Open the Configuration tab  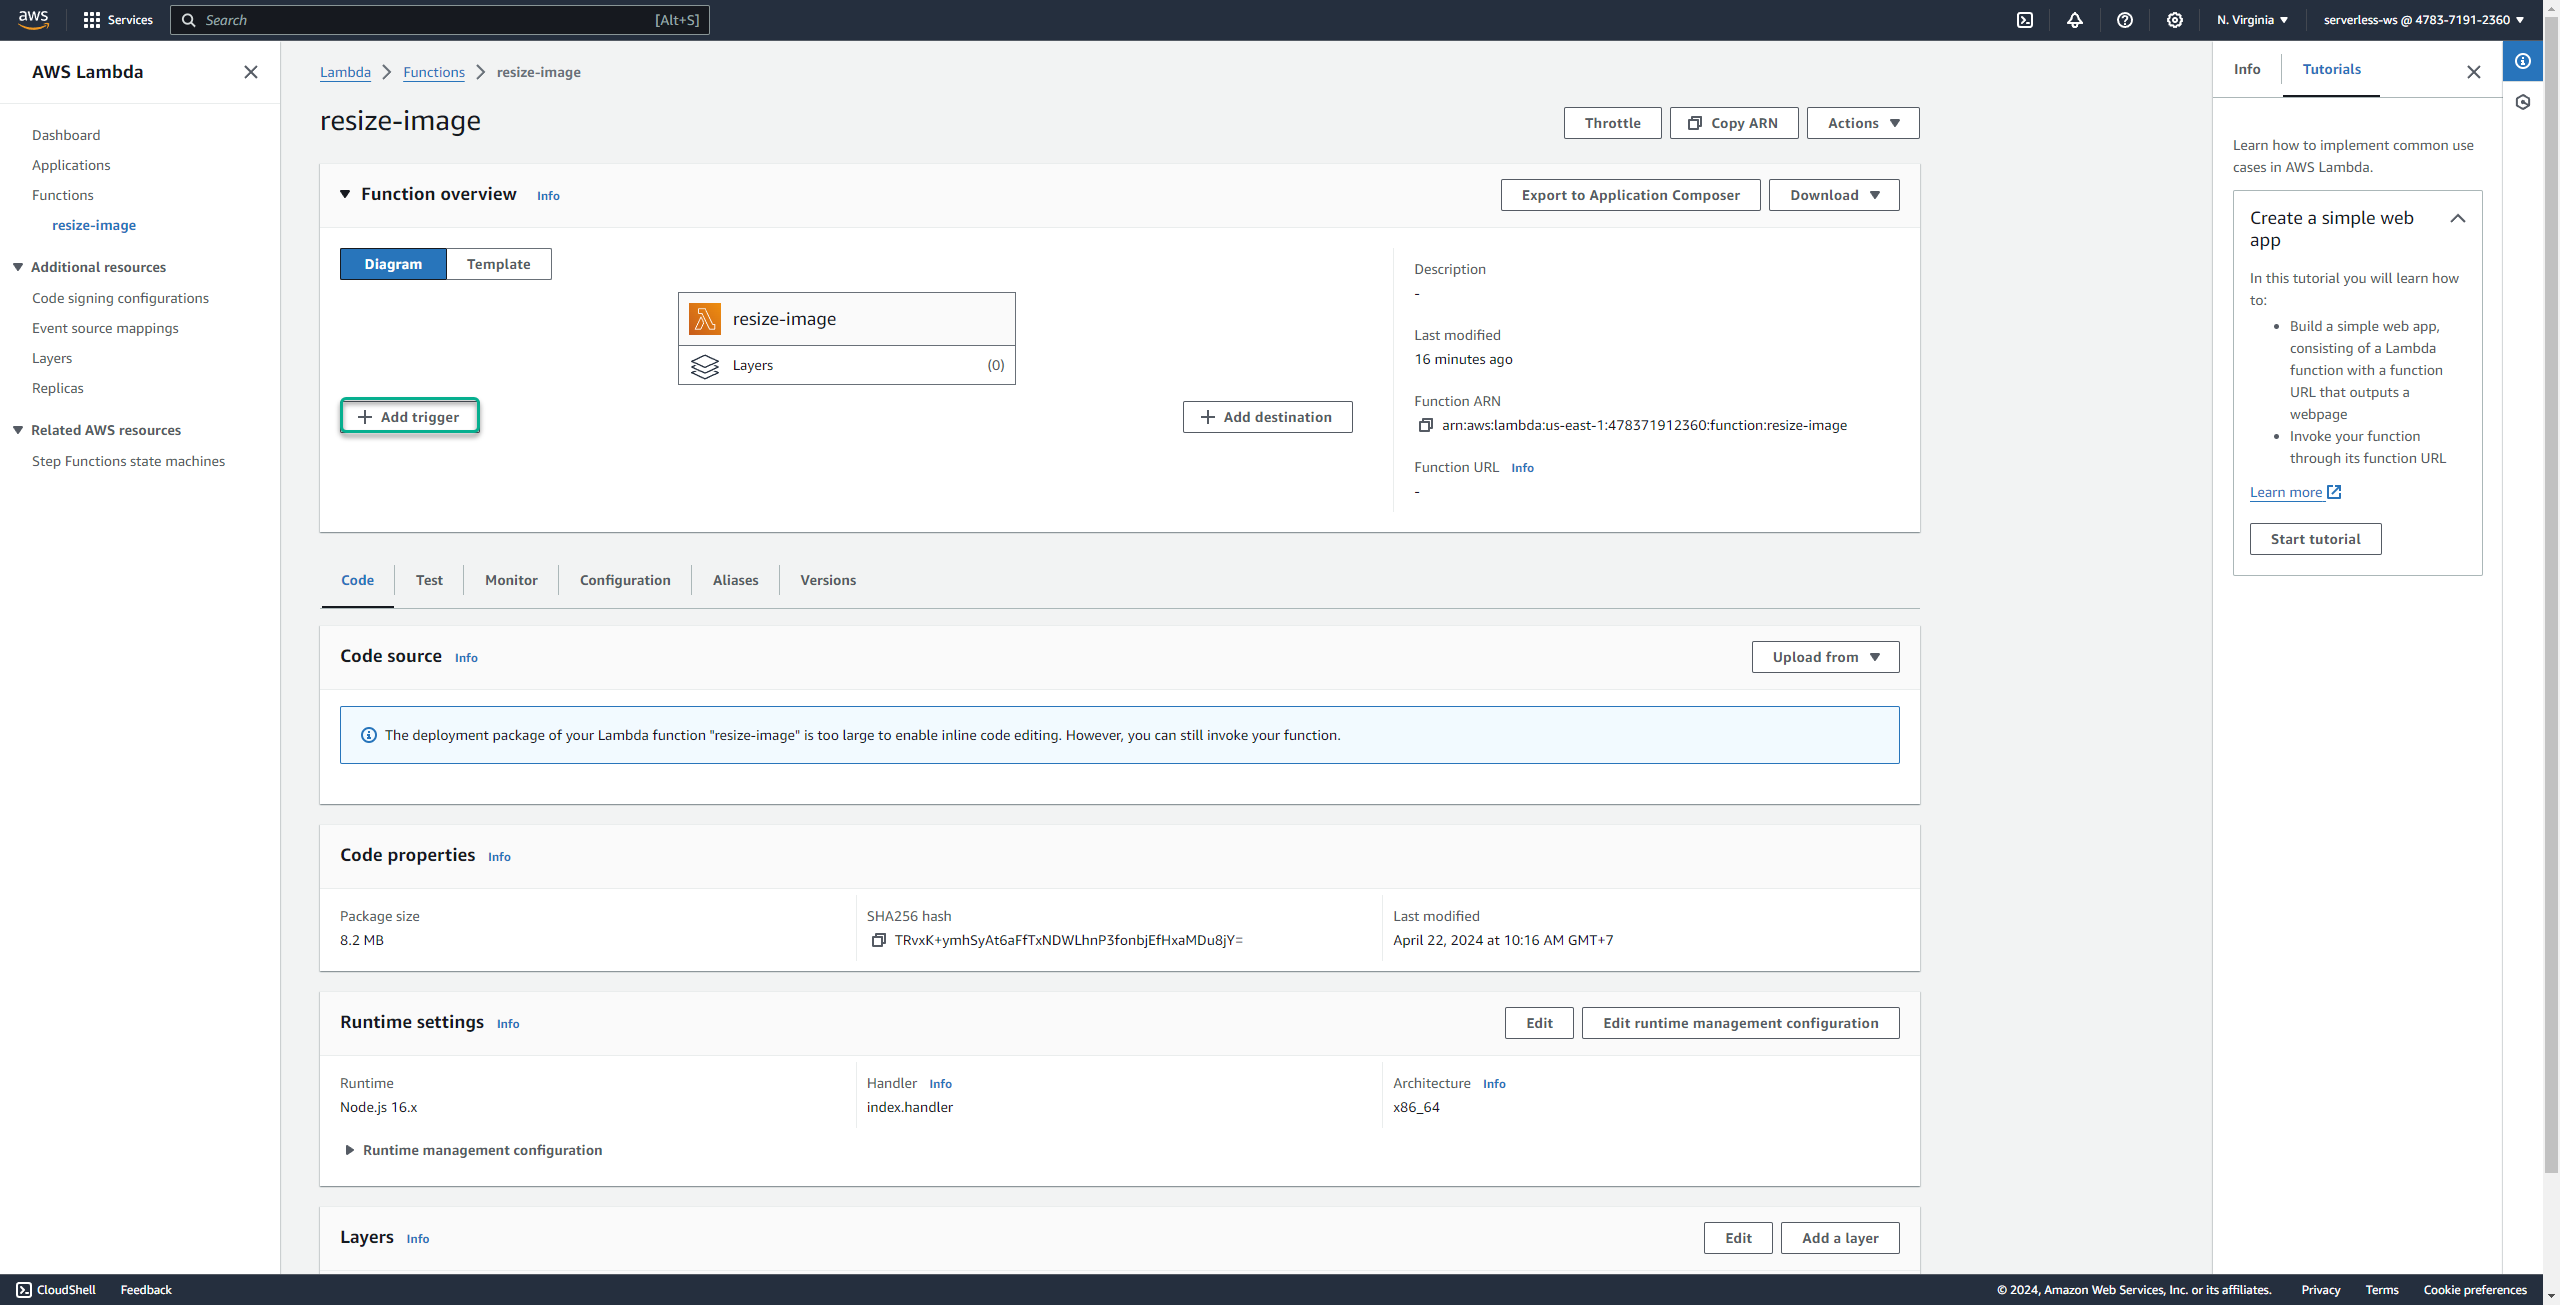(x=625, y=580)
